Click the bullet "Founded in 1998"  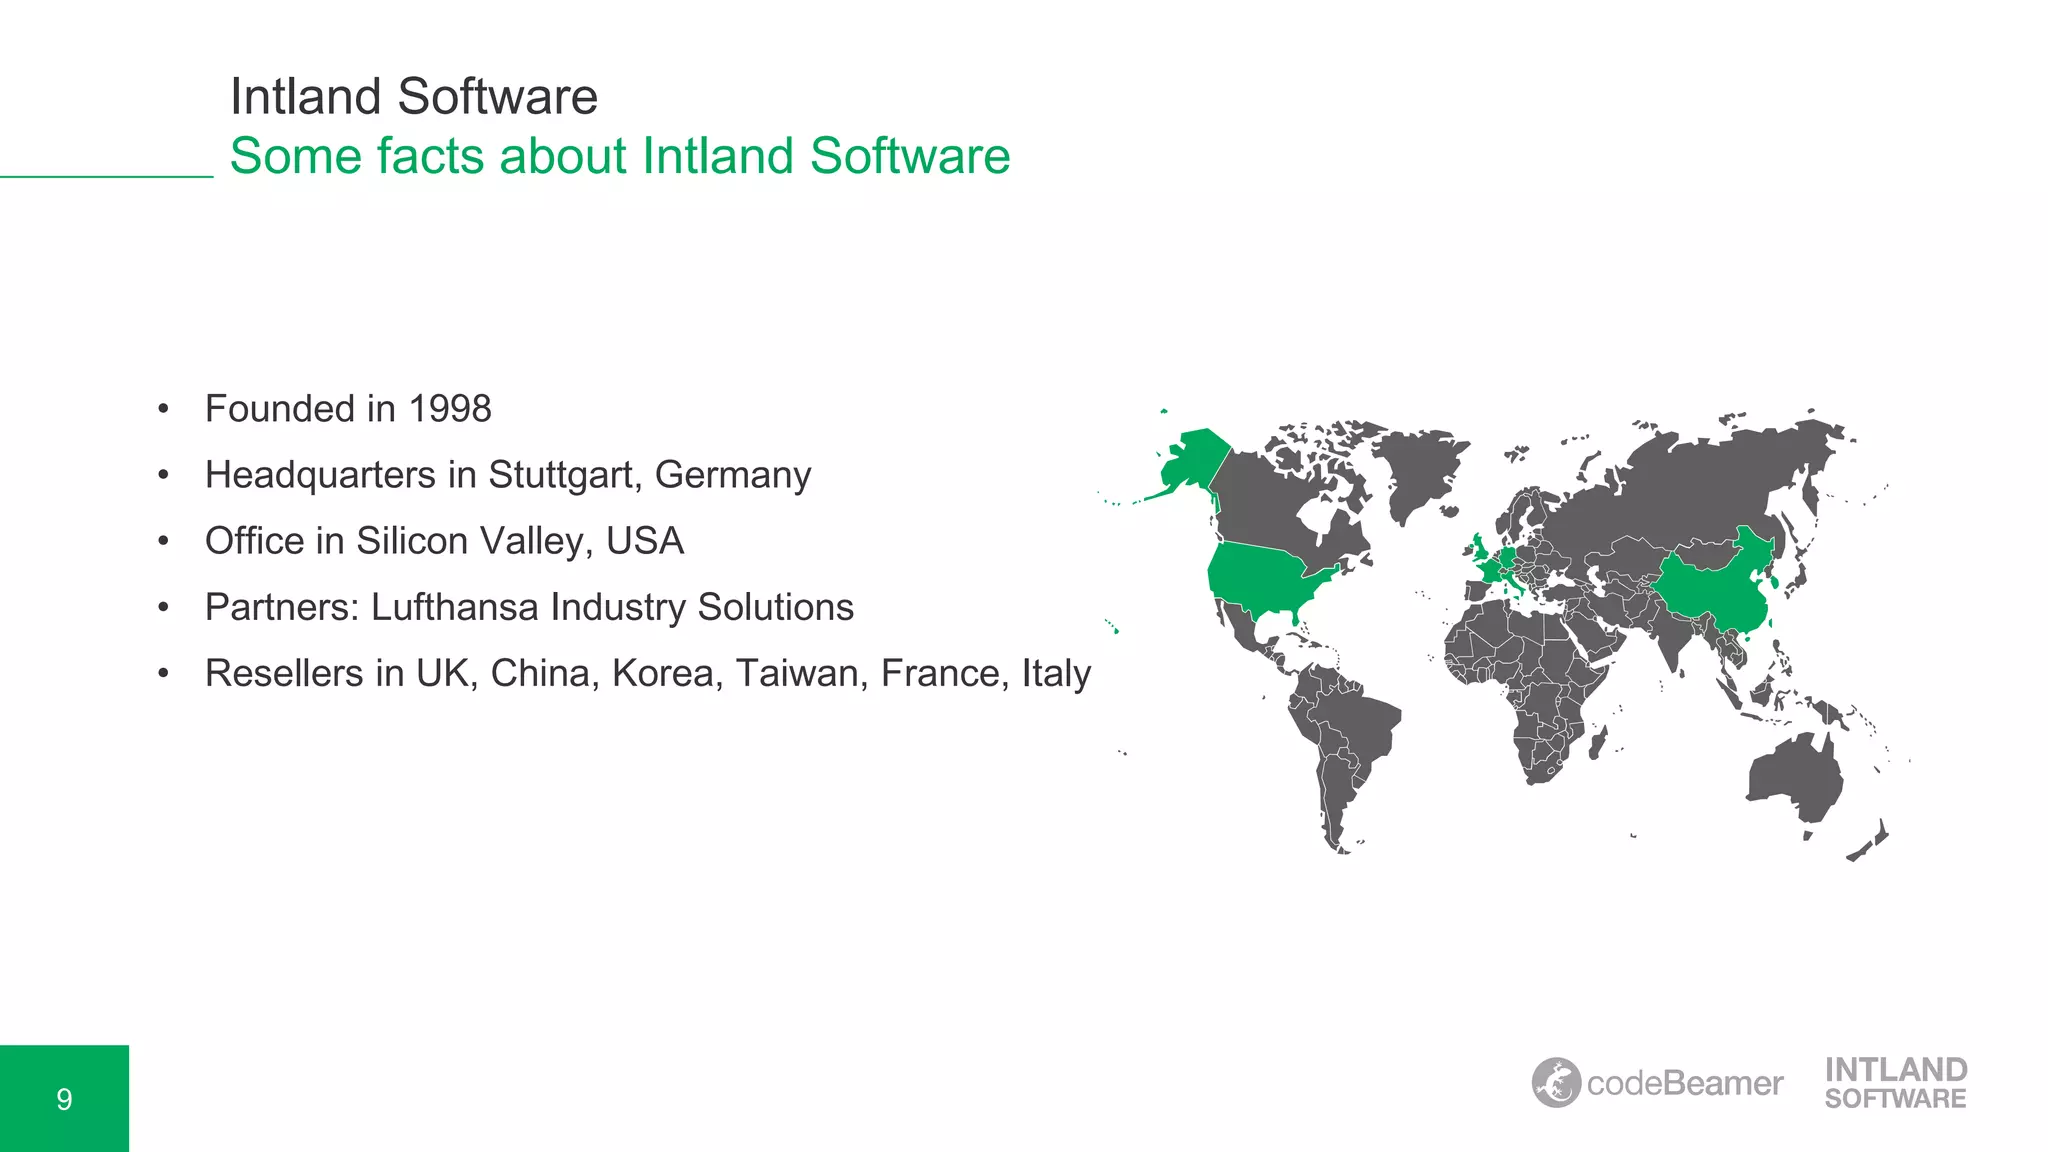(x=348, y=409)
